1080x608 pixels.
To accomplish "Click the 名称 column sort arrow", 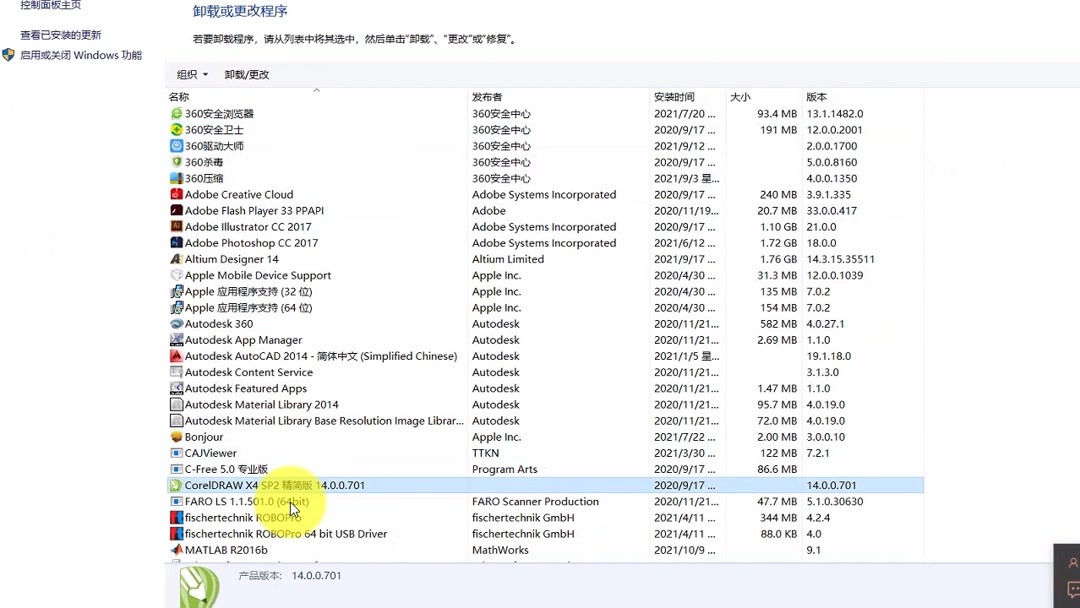I will point(316,90).
